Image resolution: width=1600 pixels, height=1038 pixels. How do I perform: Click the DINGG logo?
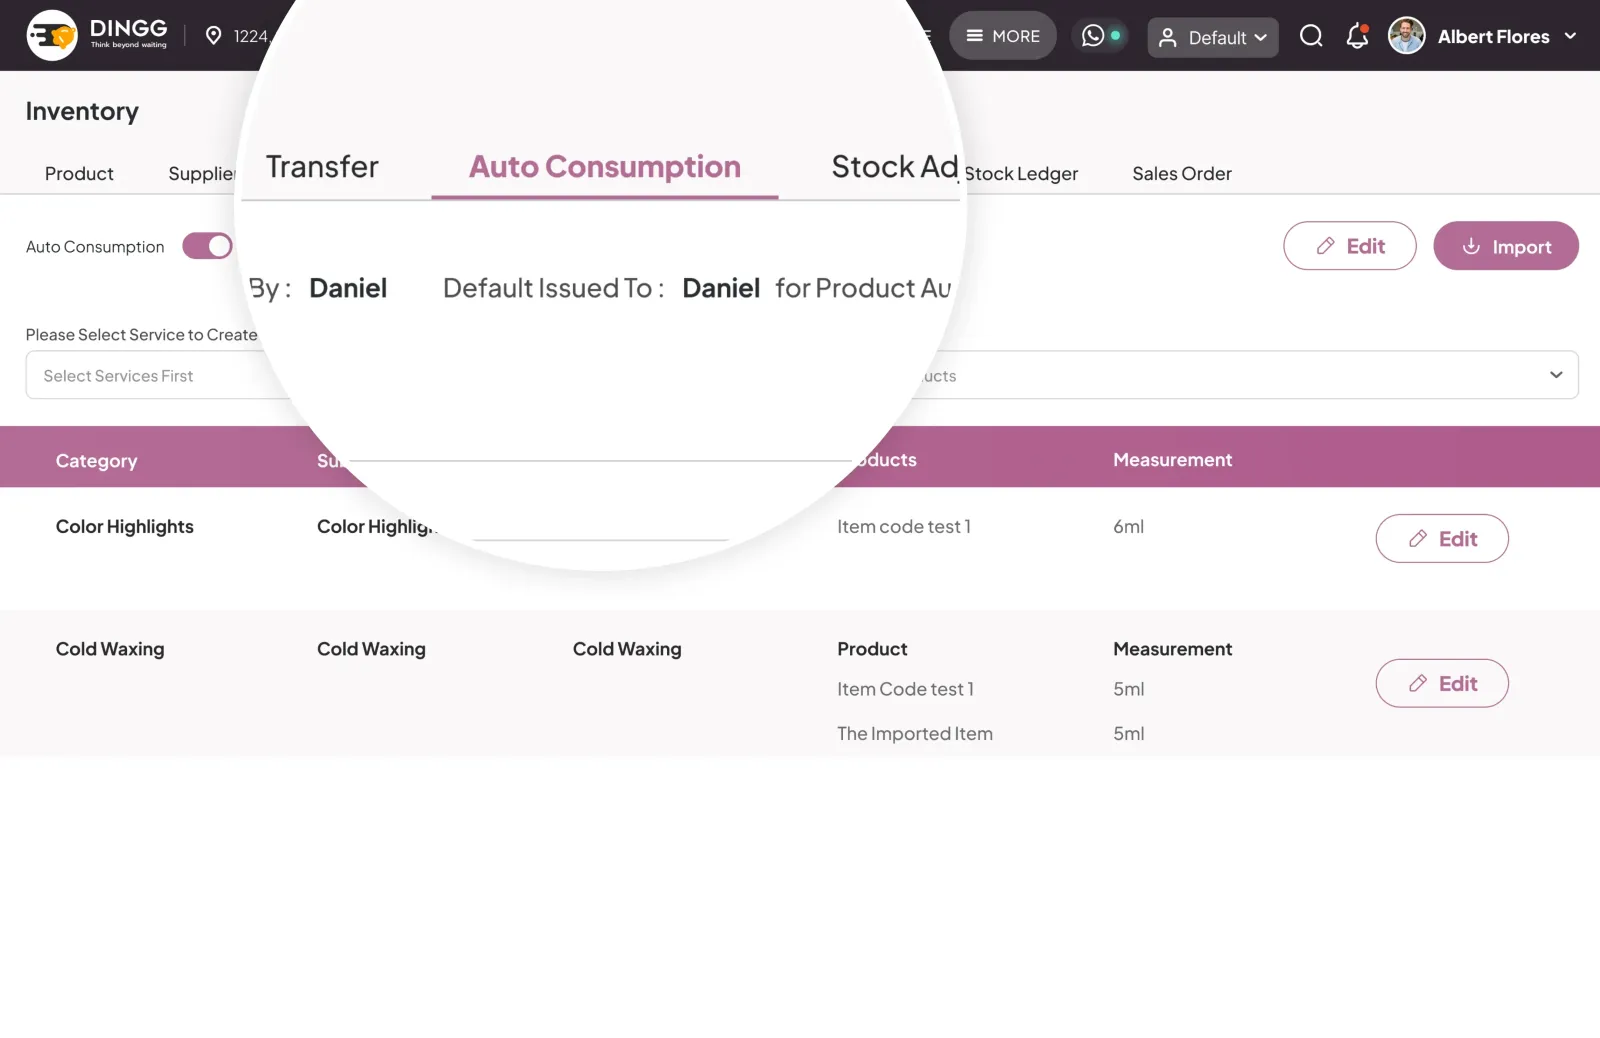[97, 35]
